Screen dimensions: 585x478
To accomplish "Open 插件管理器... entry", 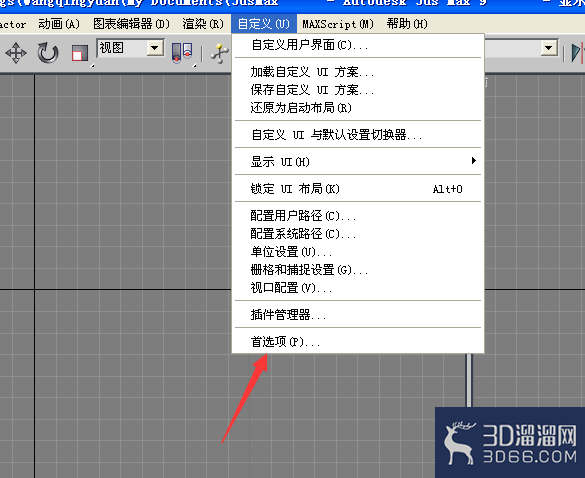I will point(358,315).
